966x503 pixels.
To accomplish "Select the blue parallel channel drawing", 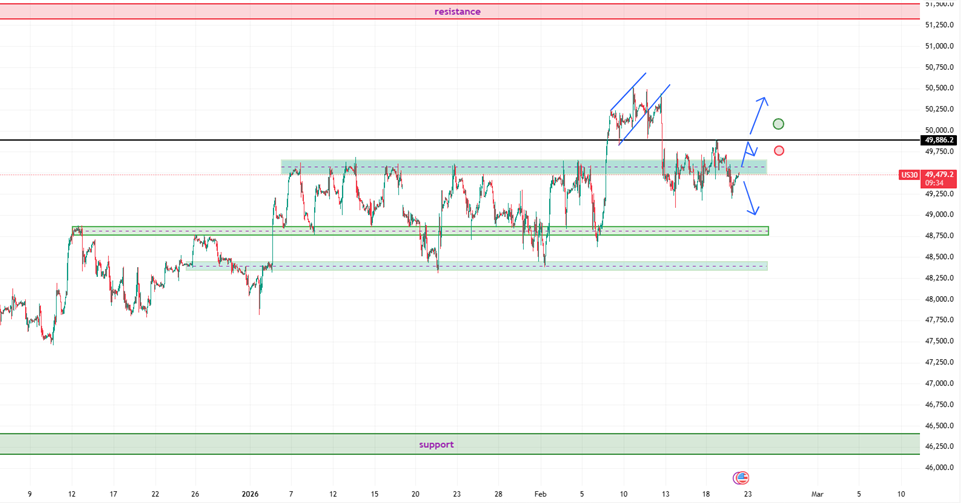I will click(x=639, y=108).
